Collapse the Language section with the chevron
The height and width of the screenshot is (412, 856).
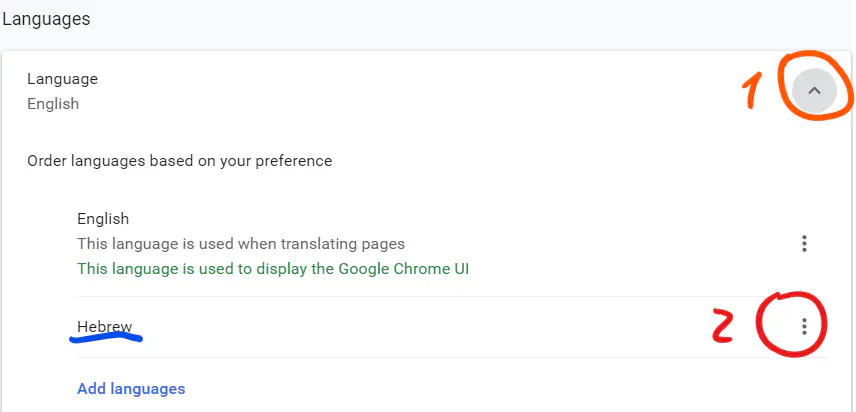814,91
